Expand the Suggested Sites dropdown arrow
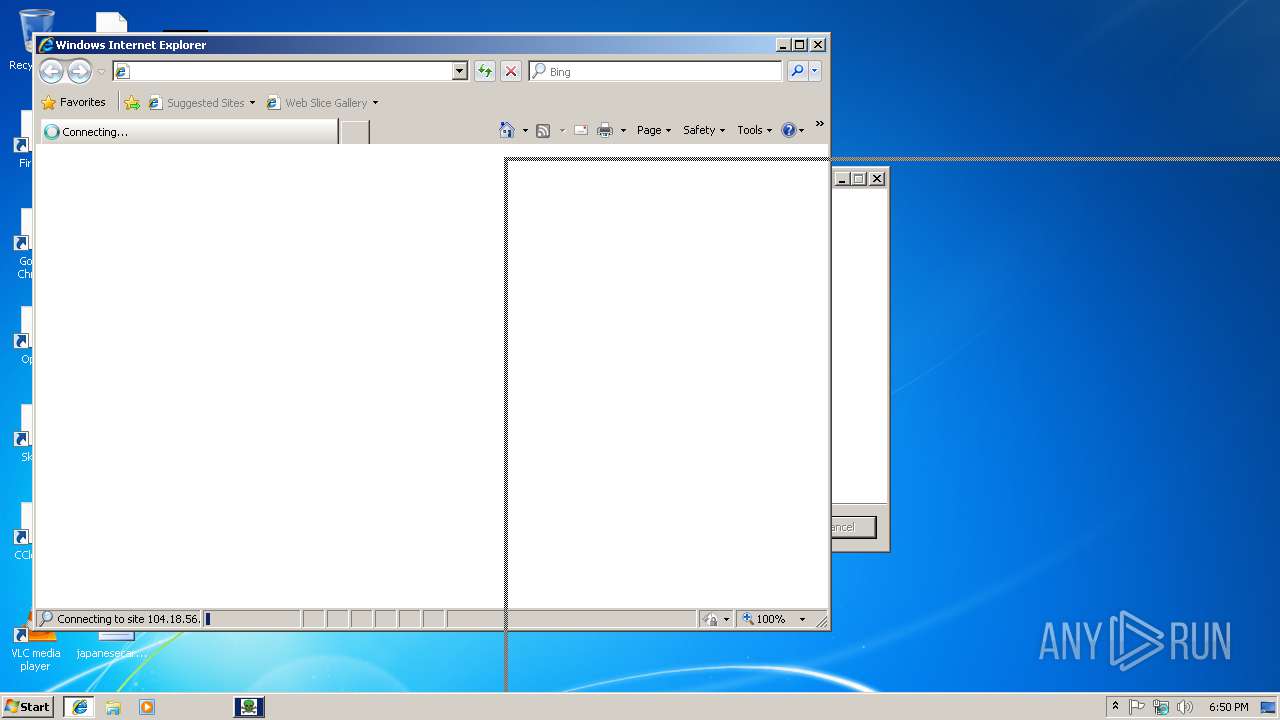The height and width of the screenshot is (720, 1280). tap(252, 103)
